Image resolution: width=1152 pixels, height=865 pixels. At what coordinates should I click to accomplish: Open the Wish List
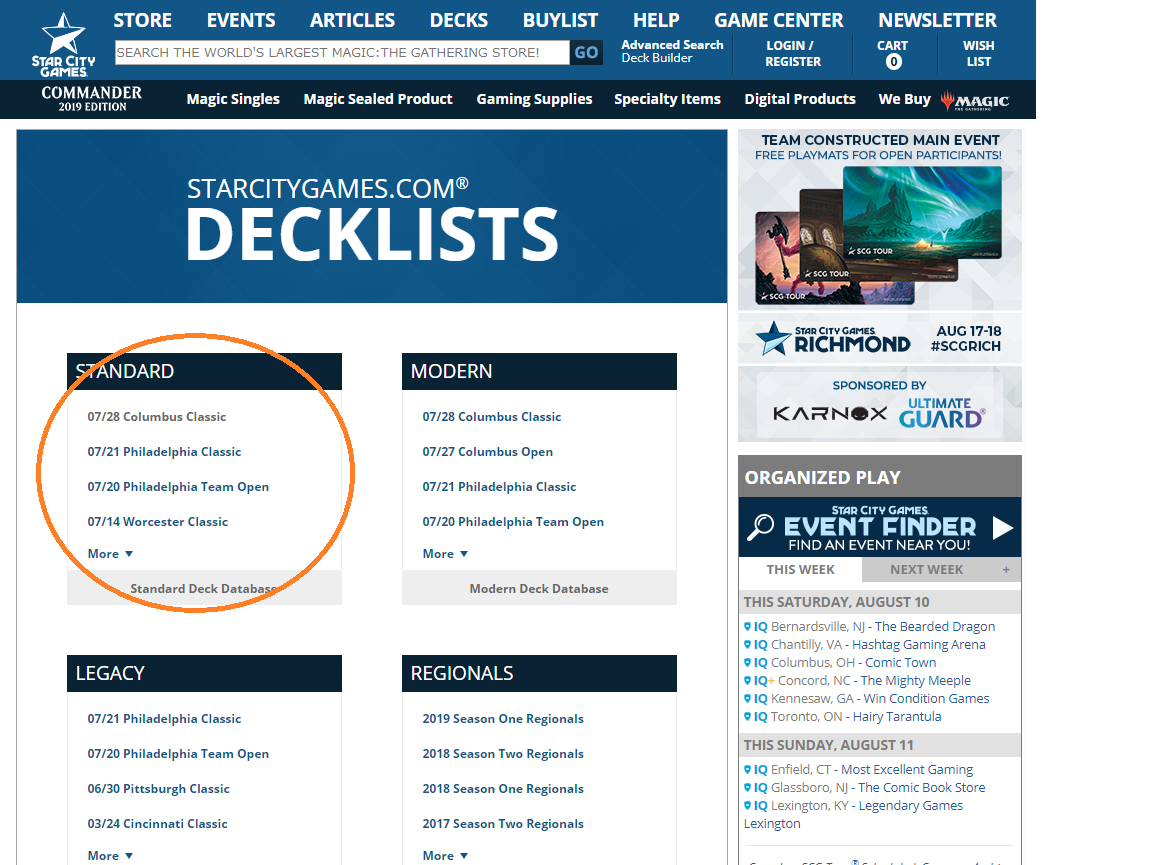coord(979,54)
